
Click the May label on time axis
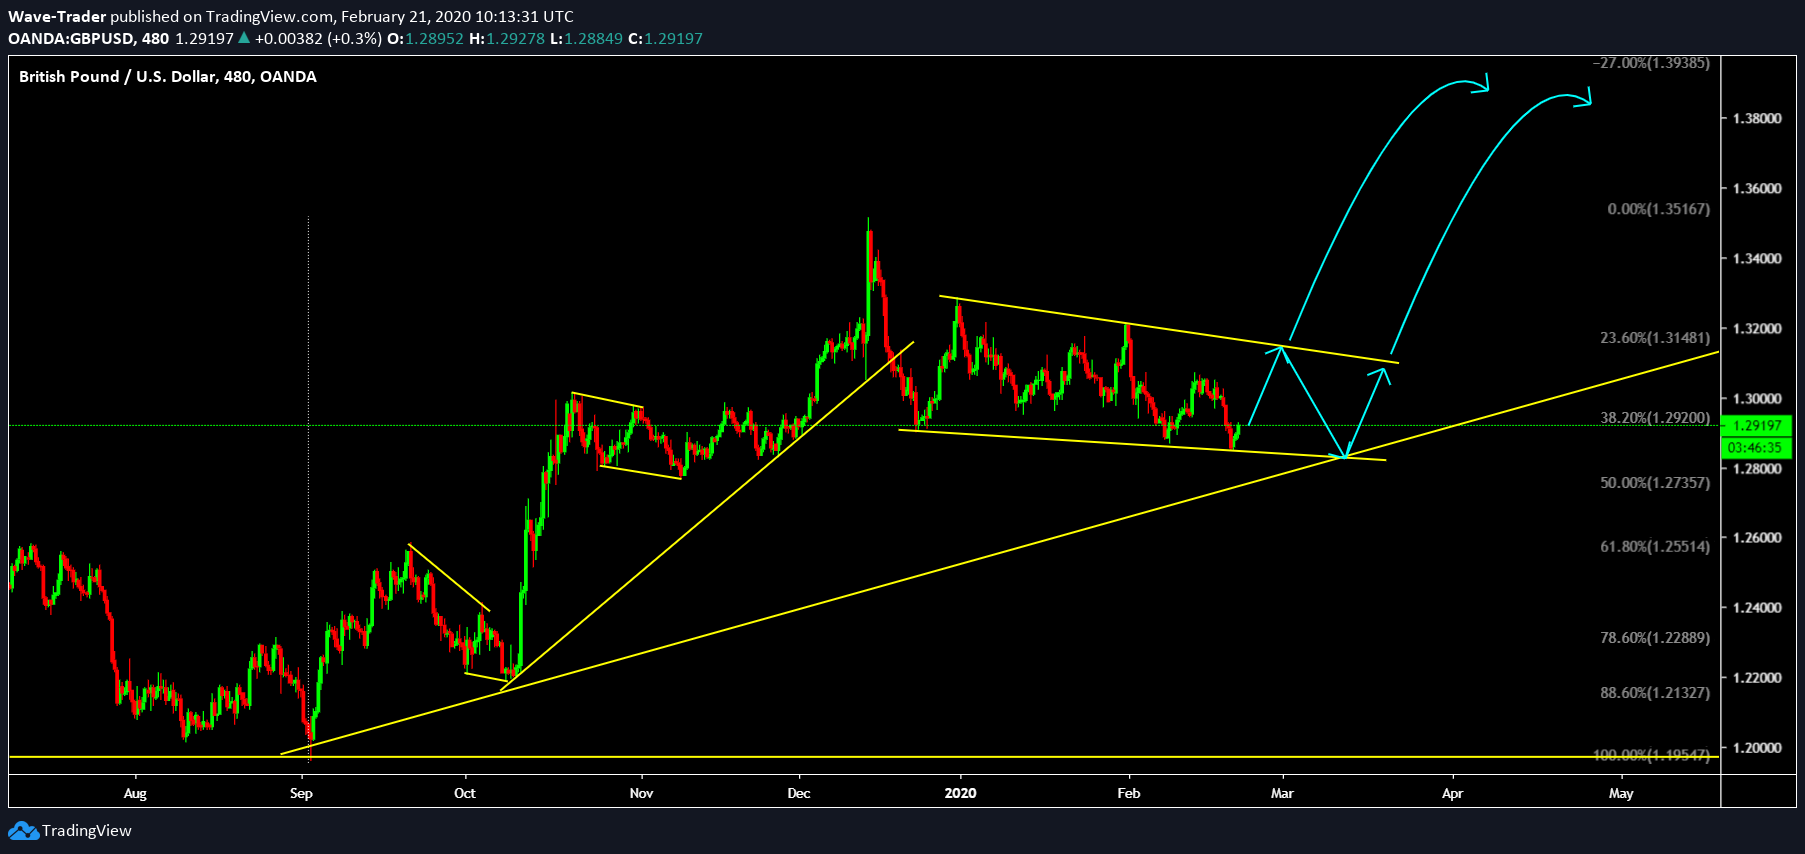(x=1621, y=793)
